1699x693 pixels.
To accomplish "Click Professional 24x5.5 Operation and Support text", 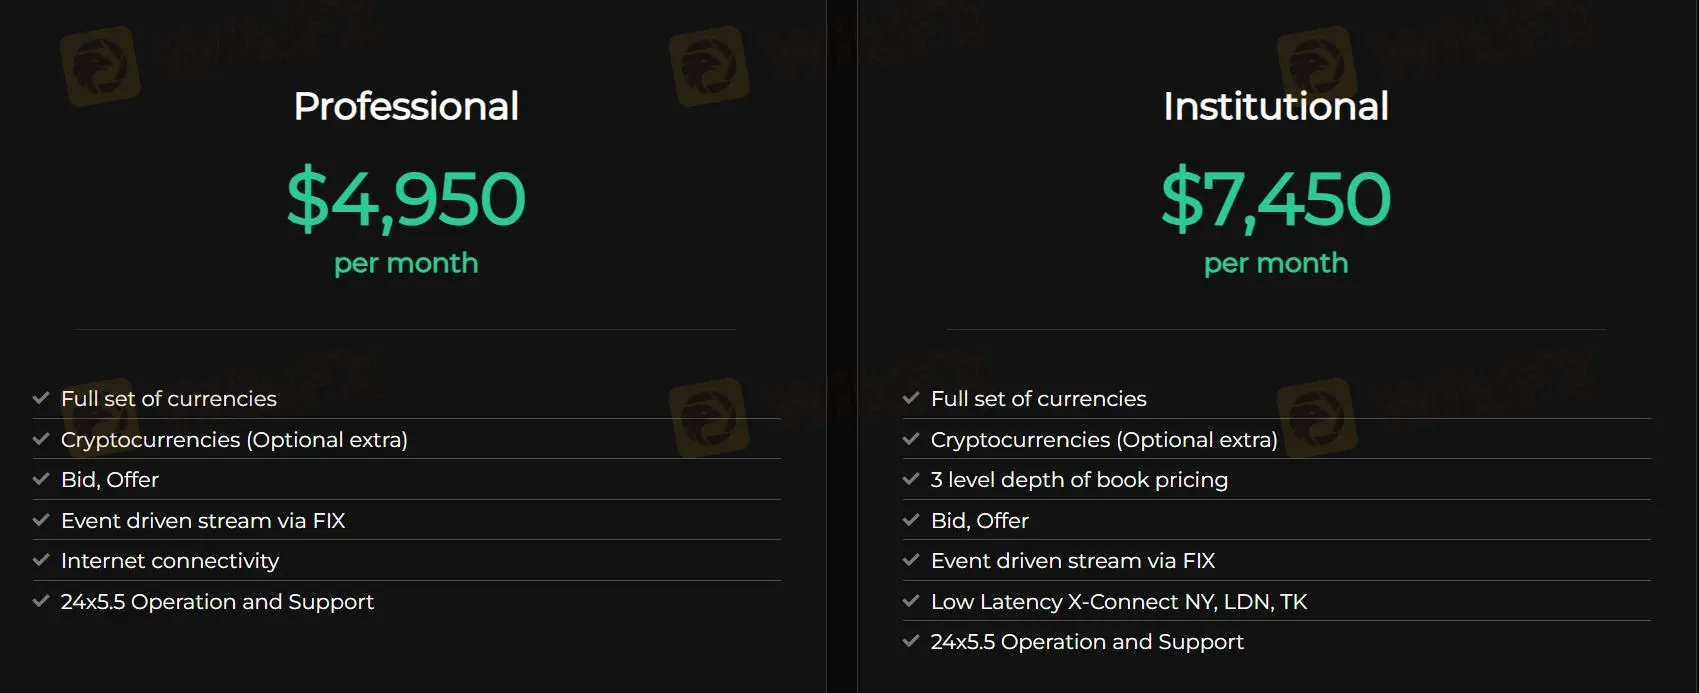I will click(x=217, y=602).
